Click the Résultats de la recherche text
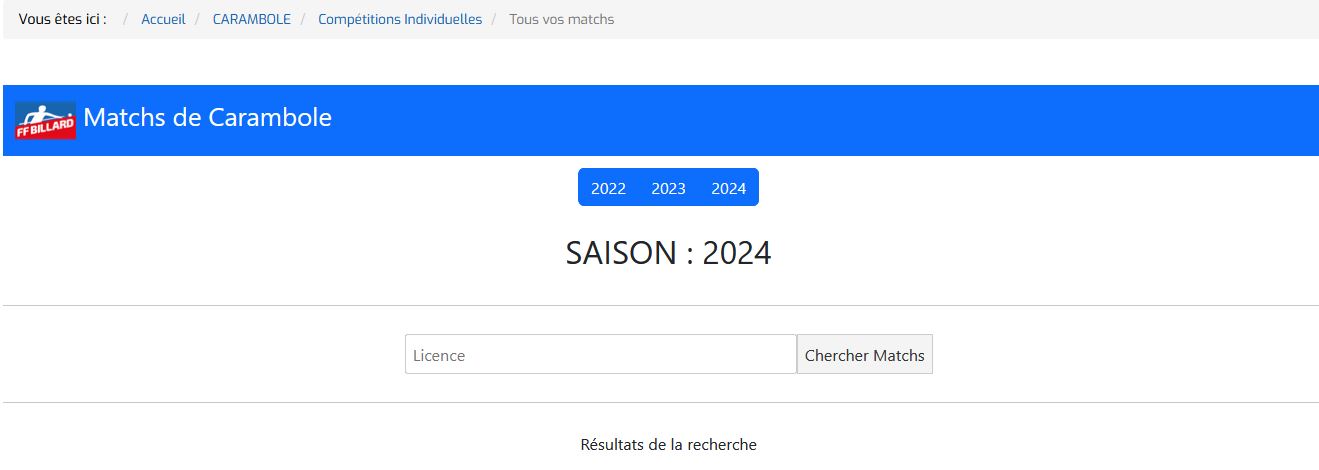Image resolution: width=1319 pixels, height=470 pixels. click(668, 444)
